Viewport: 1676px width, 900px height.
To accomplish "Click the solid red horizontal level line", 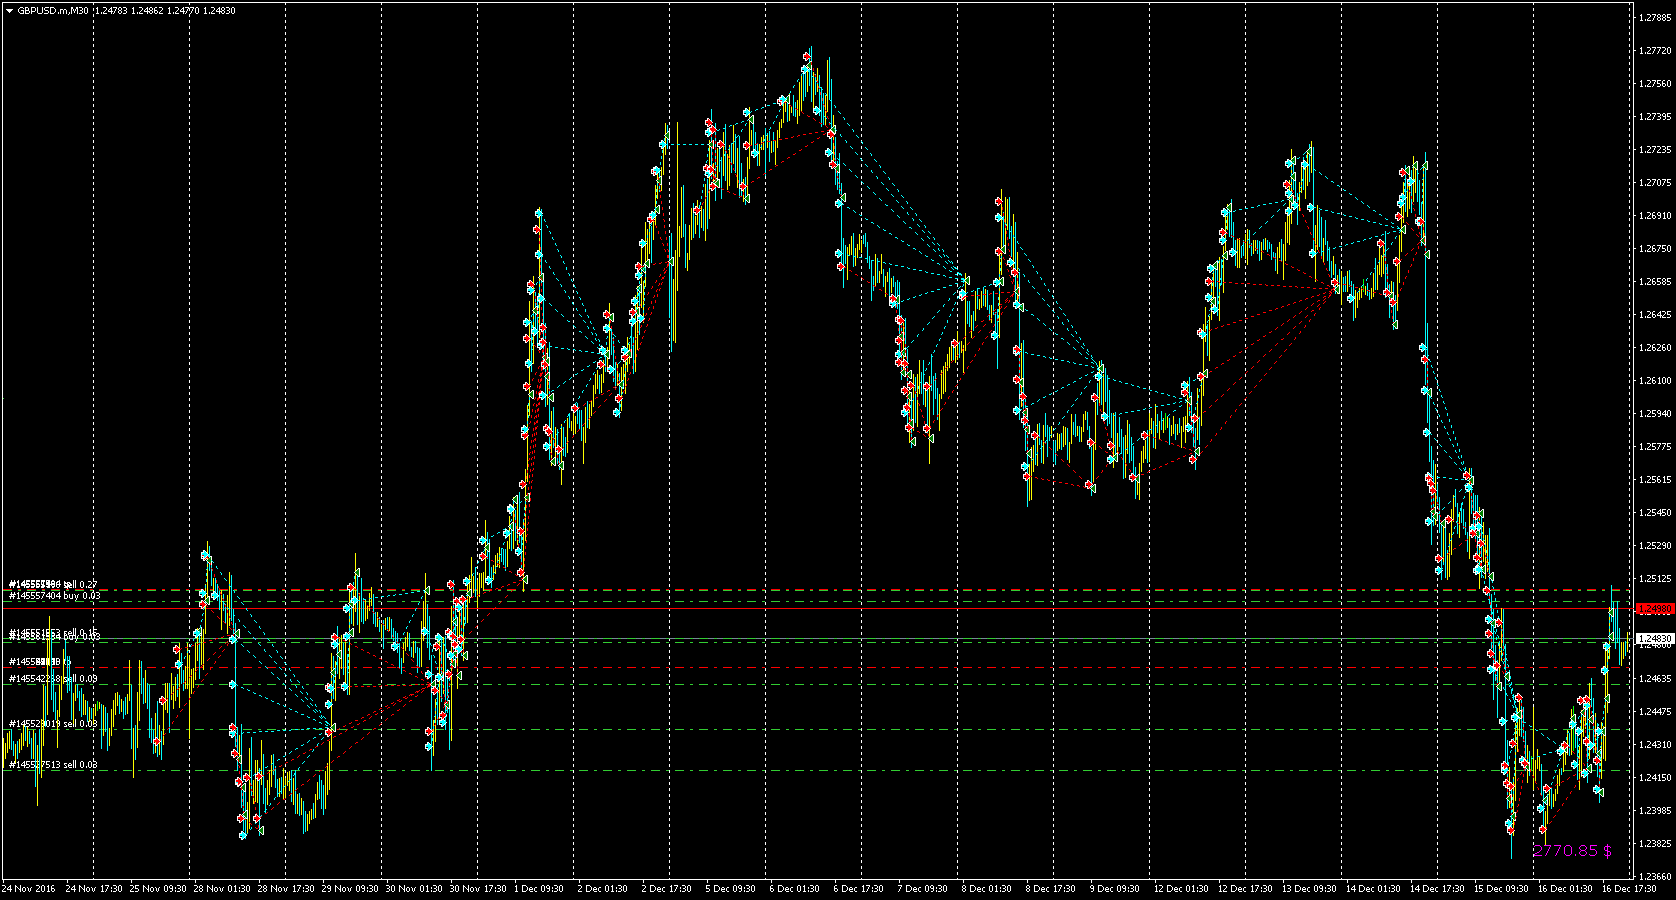I will coord(816,608).
